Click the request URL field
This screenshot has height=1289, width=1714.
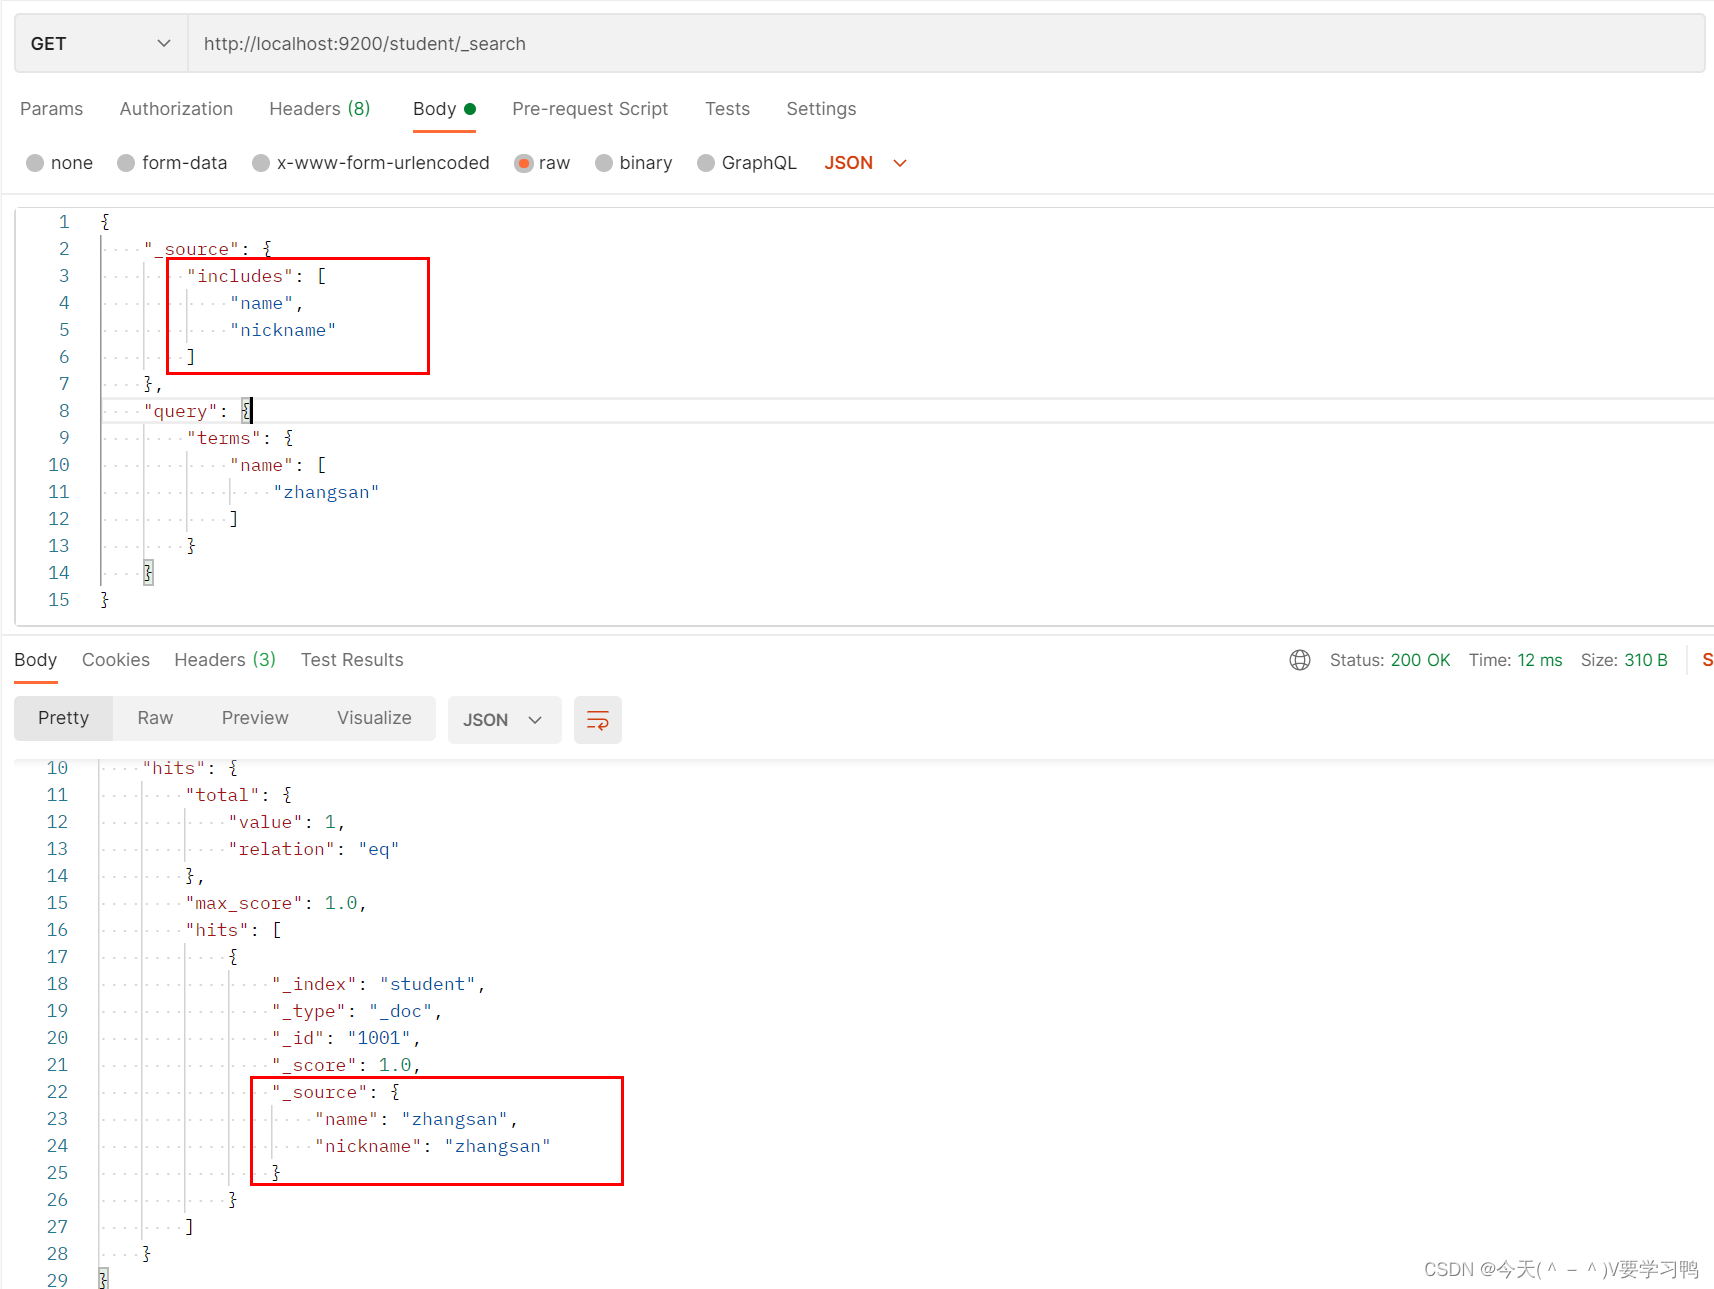pos(945,44)
